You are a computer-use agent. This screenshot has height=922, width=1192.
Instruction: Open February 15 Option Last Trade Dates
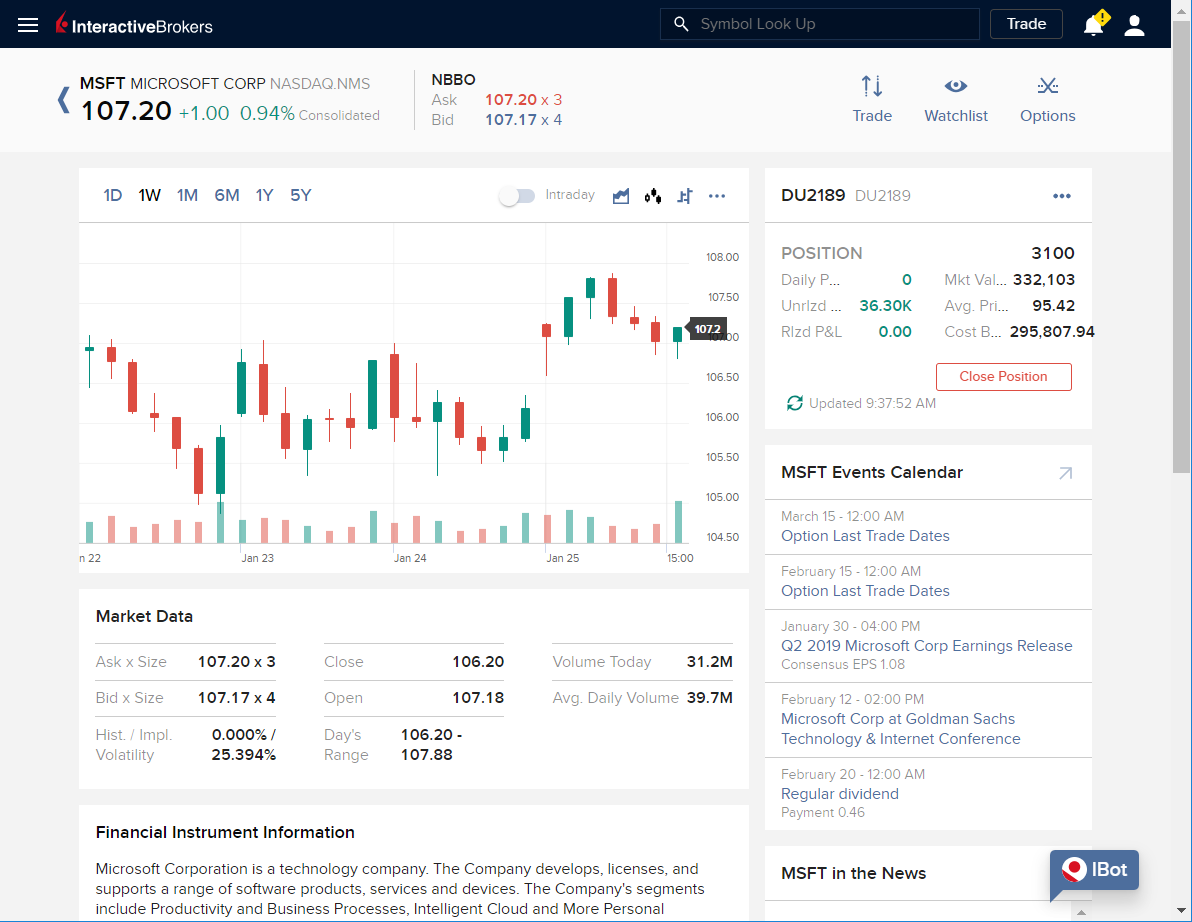click(865, 591)
